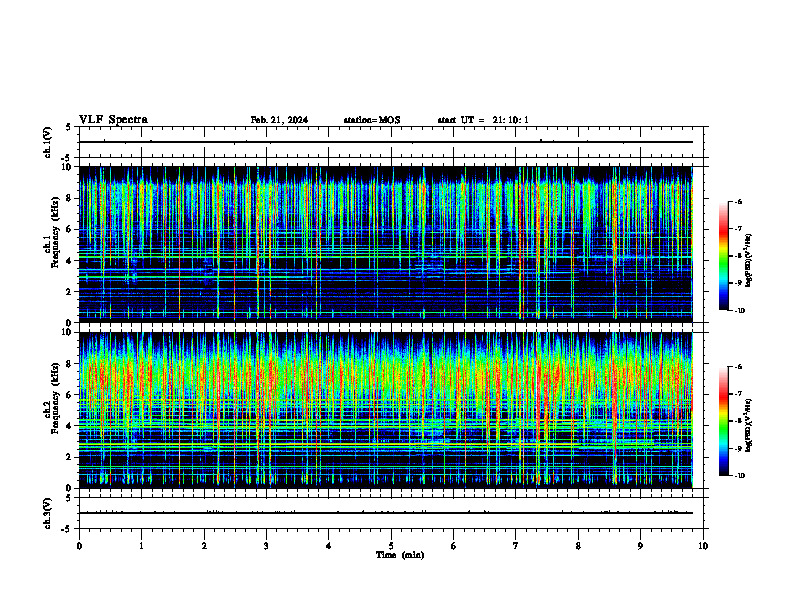Click time axis tick label "5"
The width and height of the screenshot is (792, 612).
tap(391, 546)
